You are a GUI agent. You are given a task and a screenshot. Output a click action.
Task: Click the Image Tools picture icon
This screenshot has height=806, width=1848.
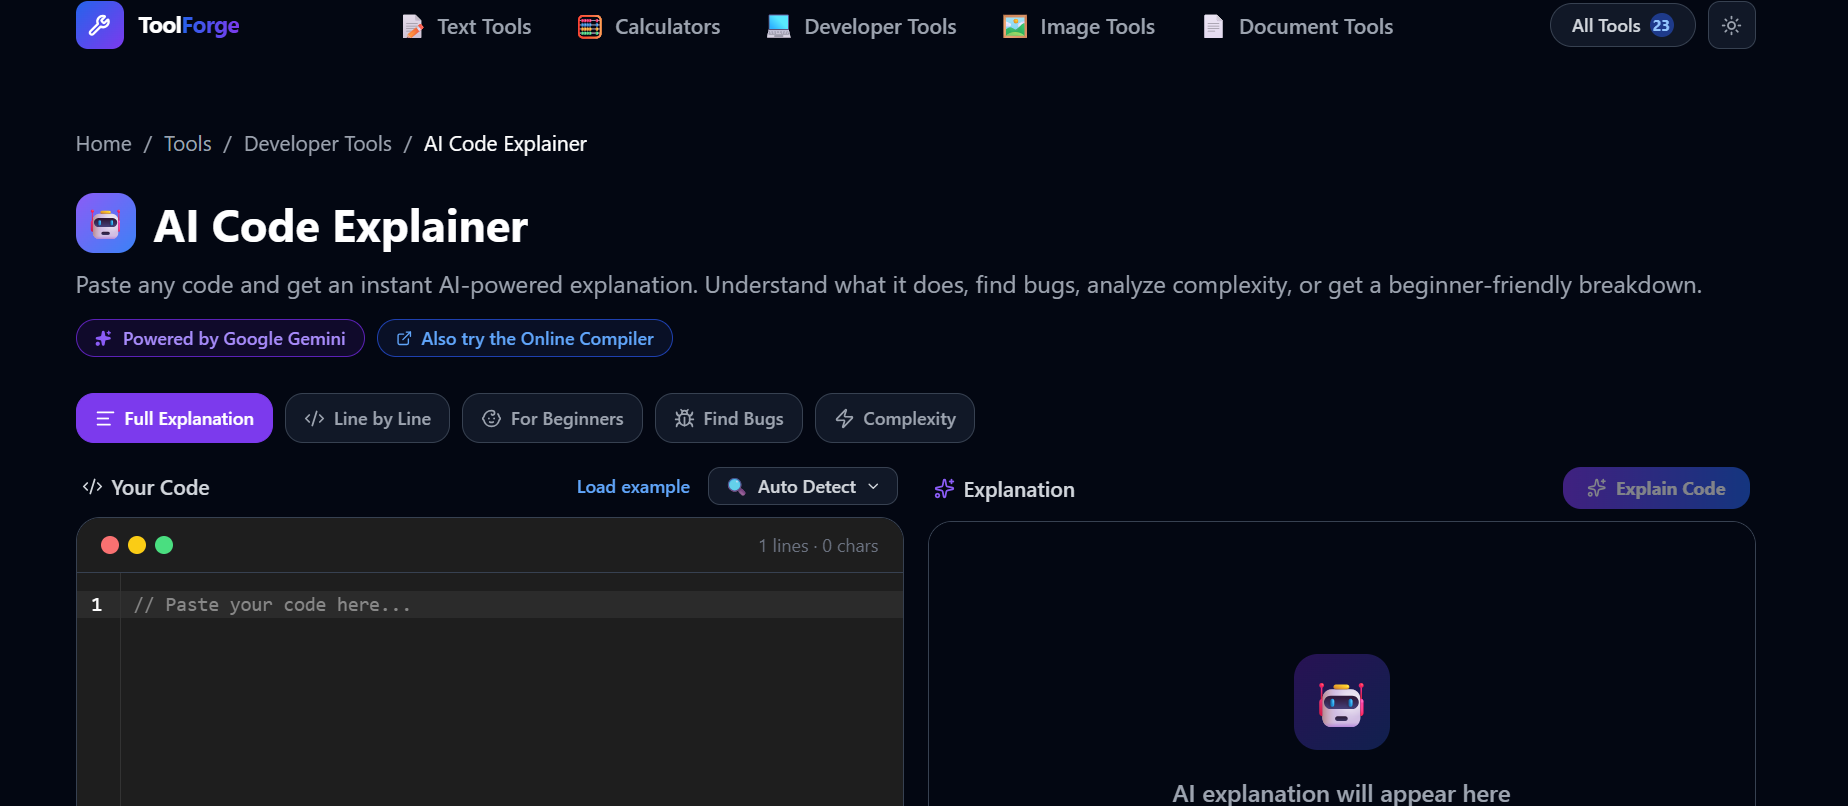click(x=1015, y=27)
